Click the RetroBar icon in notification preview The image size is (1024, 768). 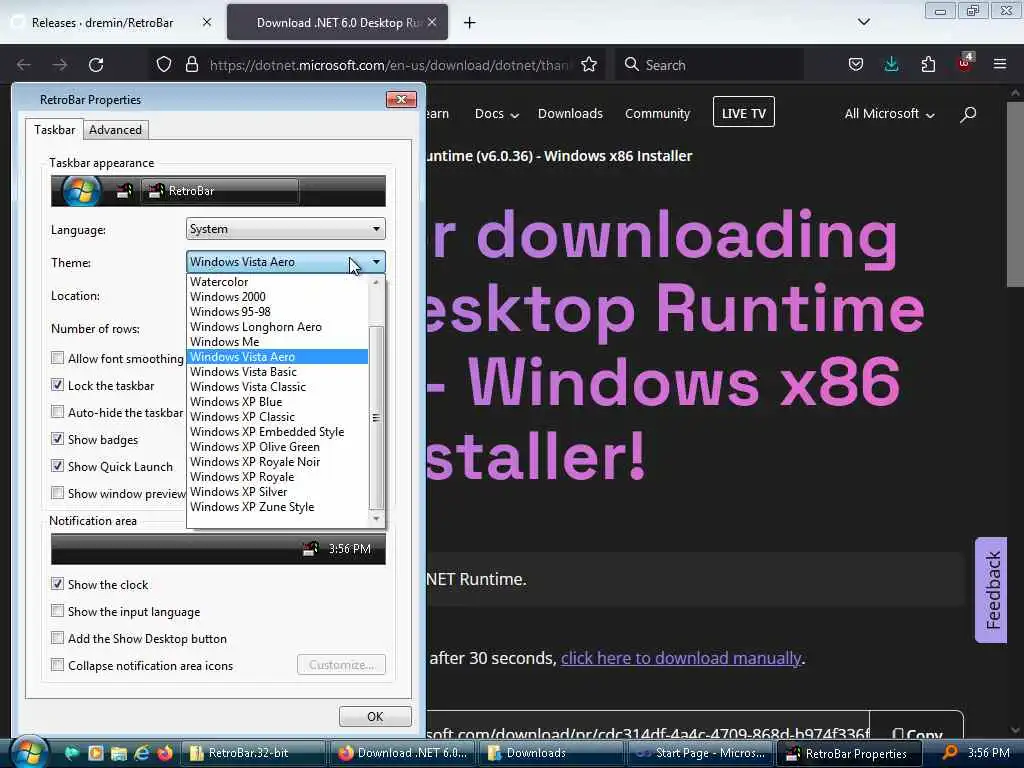(x=310, y=549)
